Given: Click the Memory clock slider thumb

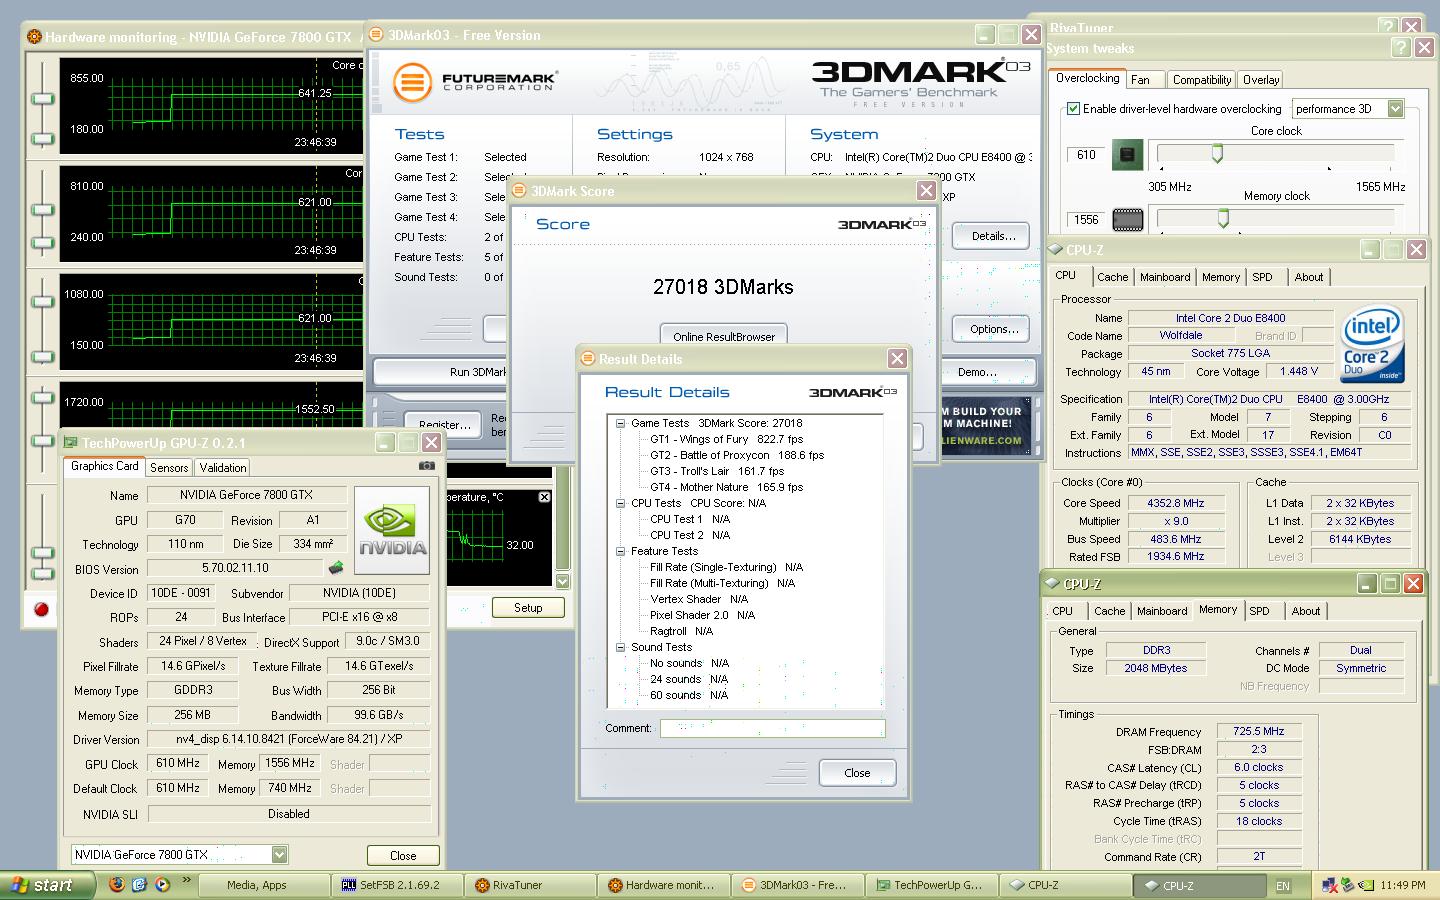Looking at the screenshot, I should 1223,218.
